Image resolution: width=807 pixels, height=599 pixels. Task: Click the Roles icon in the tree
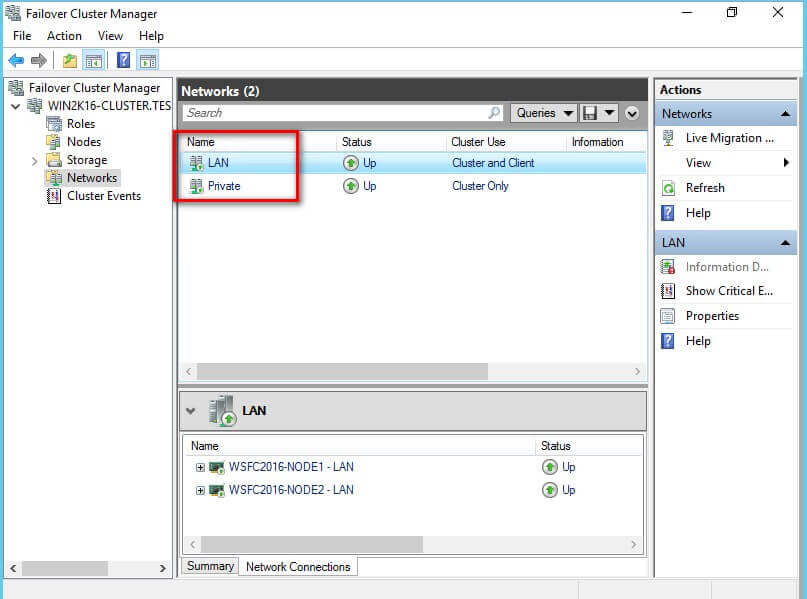(x=54, y=124)
